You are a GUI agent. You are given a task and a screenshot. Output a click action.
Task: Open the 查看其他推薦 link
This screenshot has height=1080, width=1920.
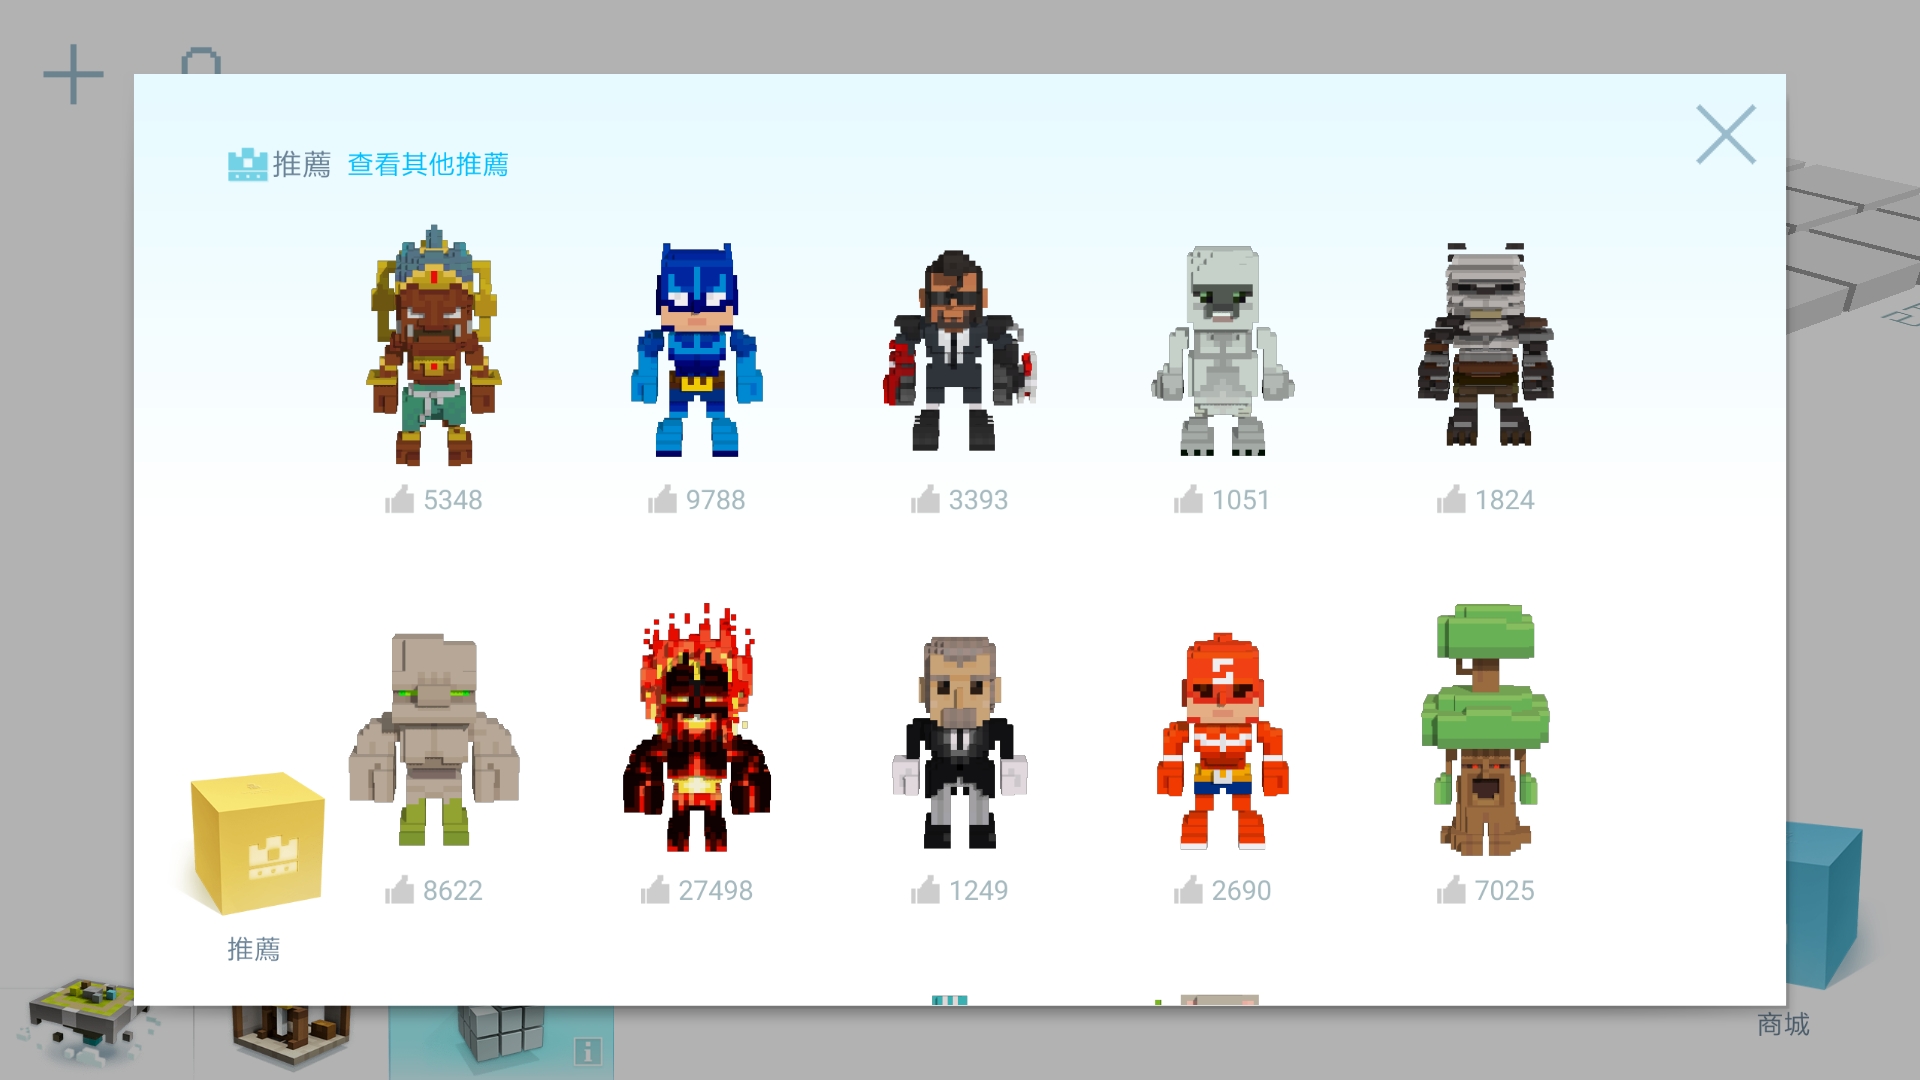[427, 165]
